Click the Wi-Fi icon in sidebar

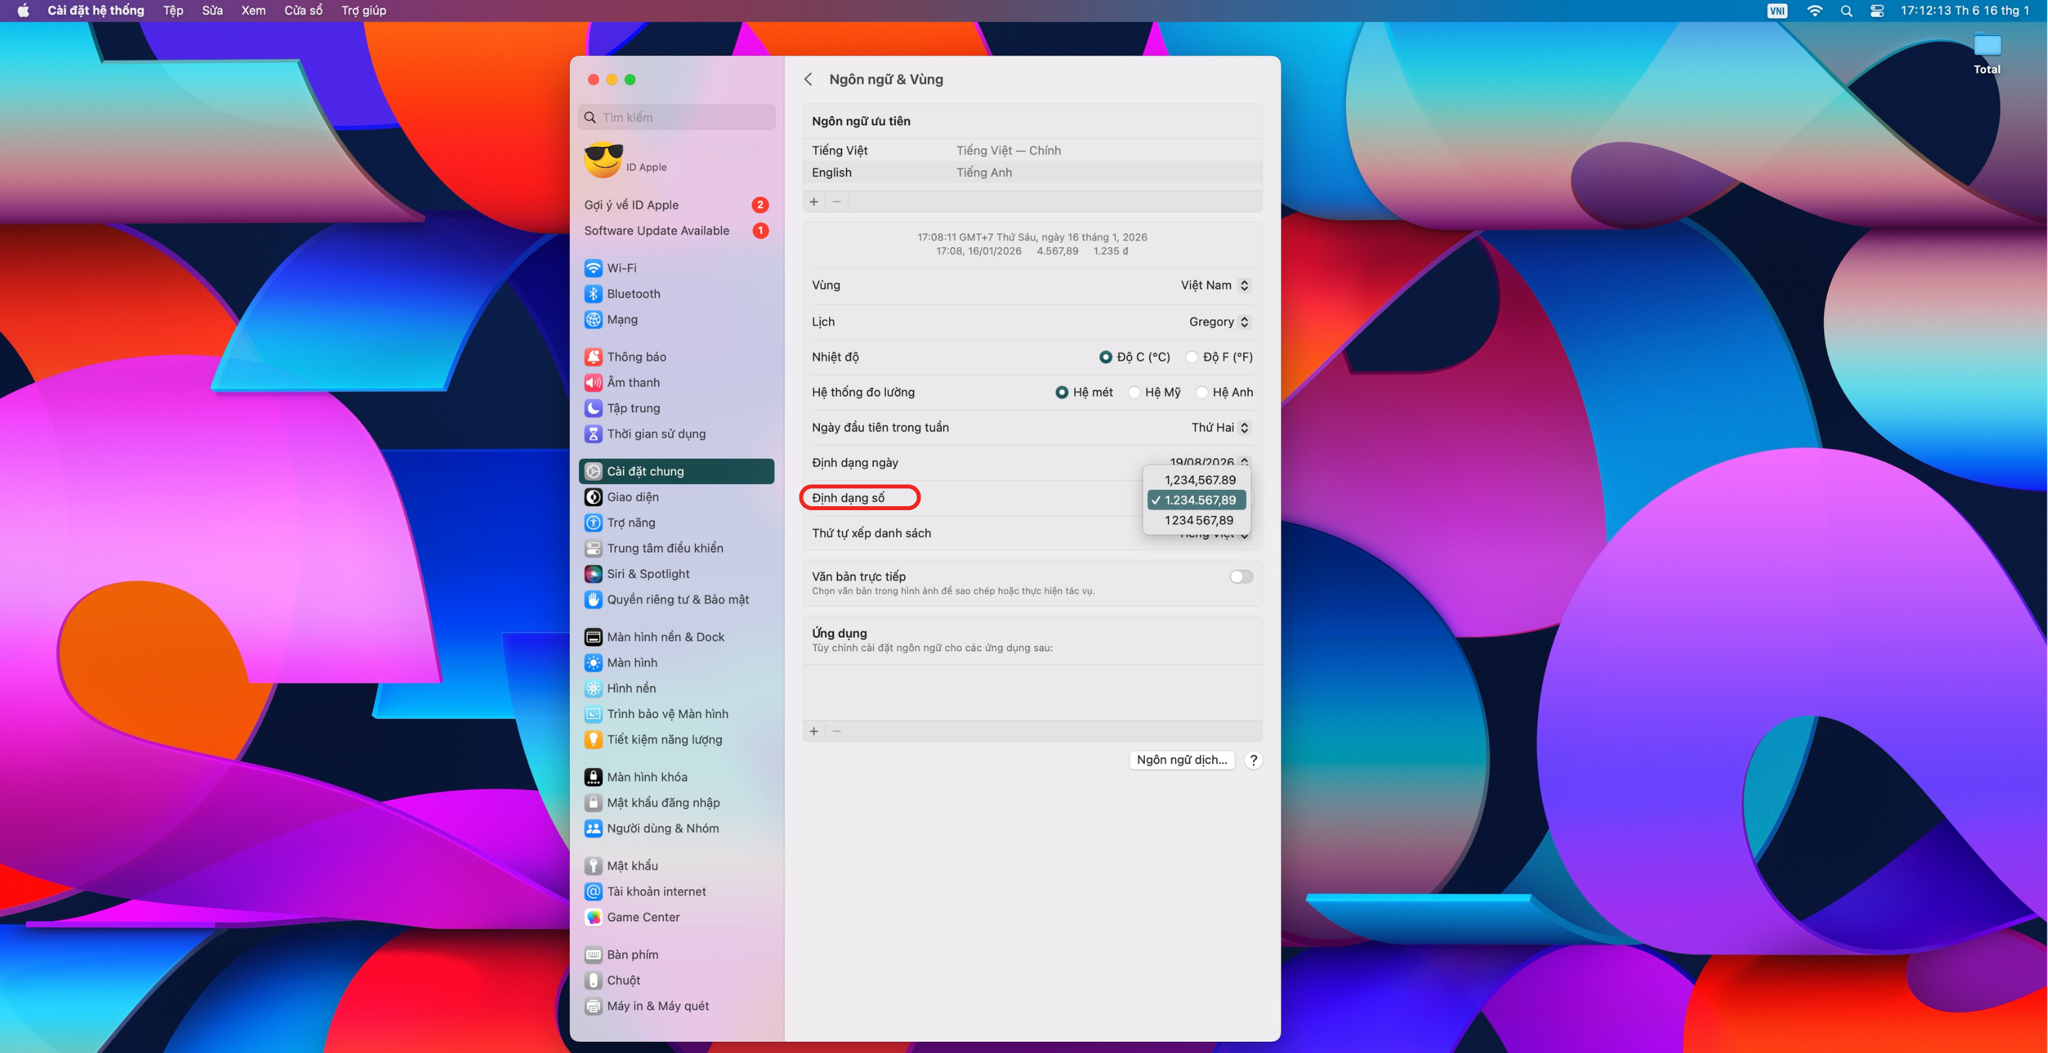pyautogui.click(x=593, y=268)
